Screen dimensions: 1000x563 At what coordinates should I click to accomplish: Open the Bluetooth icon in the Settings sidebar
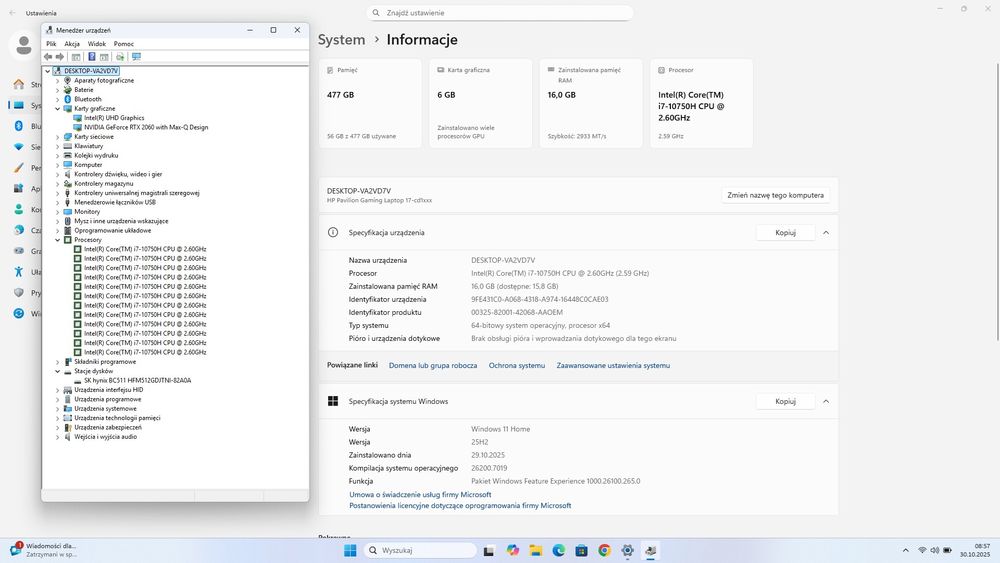pos(18,126)
